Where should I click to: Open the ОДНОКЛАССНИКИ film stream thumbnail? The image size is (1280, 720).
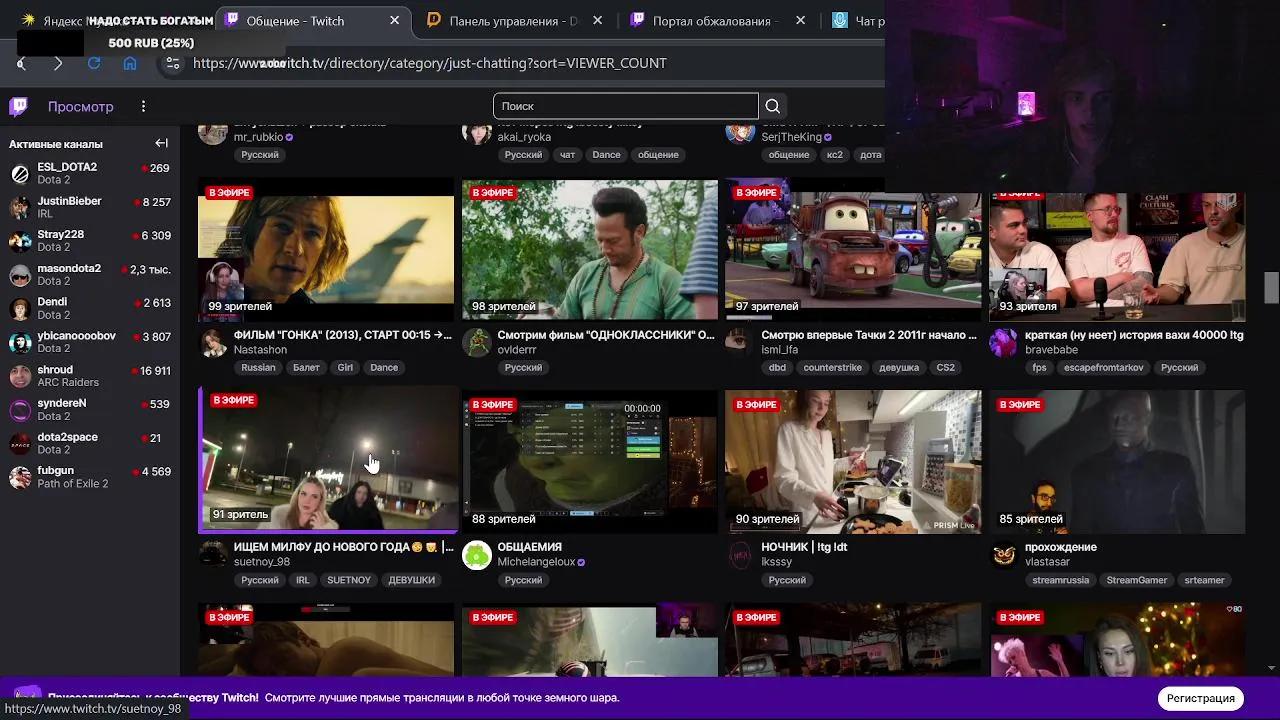point(590,249)
